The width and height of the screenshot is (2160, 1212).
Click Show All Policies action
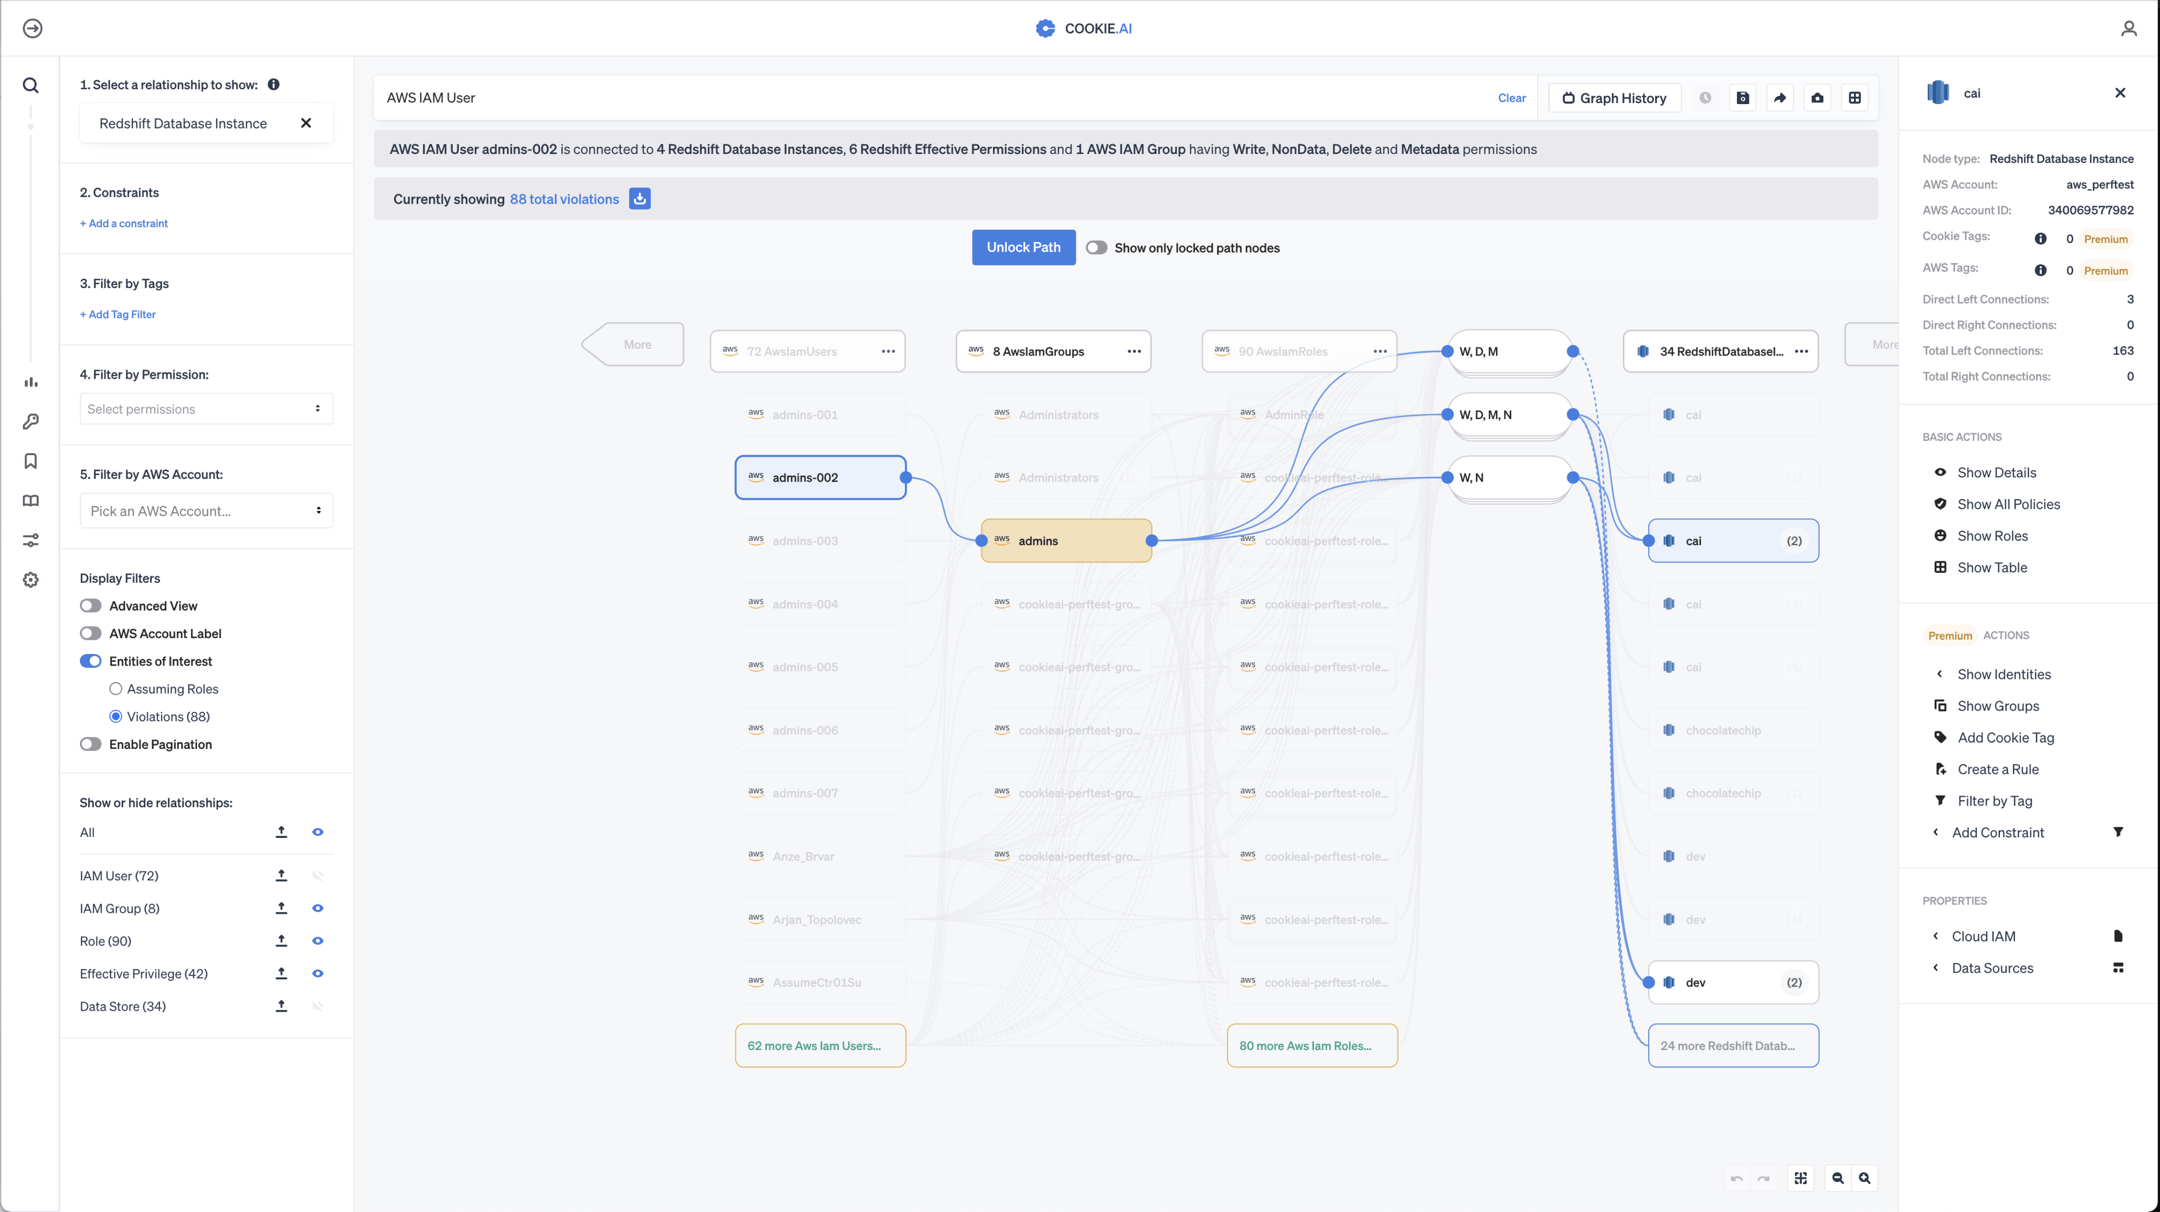(2008, 505)
